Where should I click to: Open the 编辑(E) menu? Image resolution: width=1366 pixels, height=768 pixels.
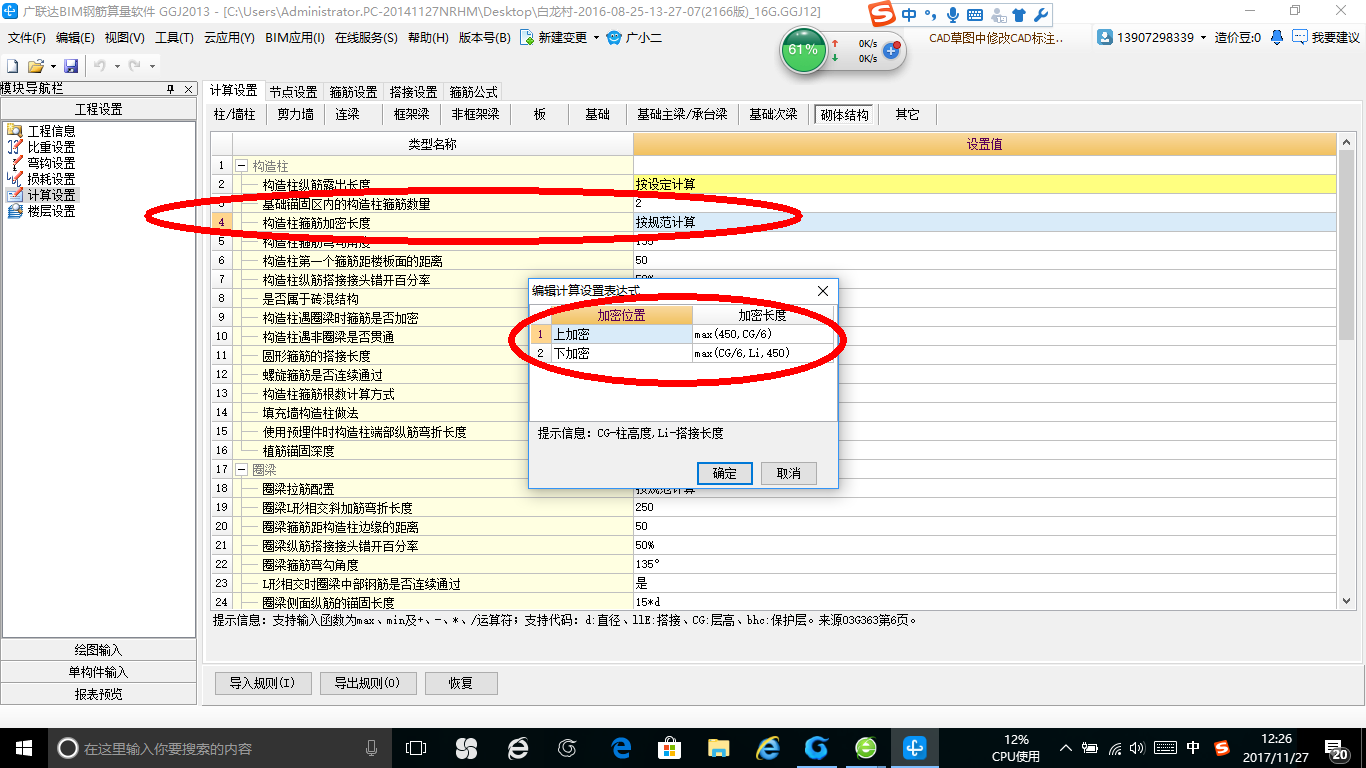pyautogui.click(x=75, y=37)
